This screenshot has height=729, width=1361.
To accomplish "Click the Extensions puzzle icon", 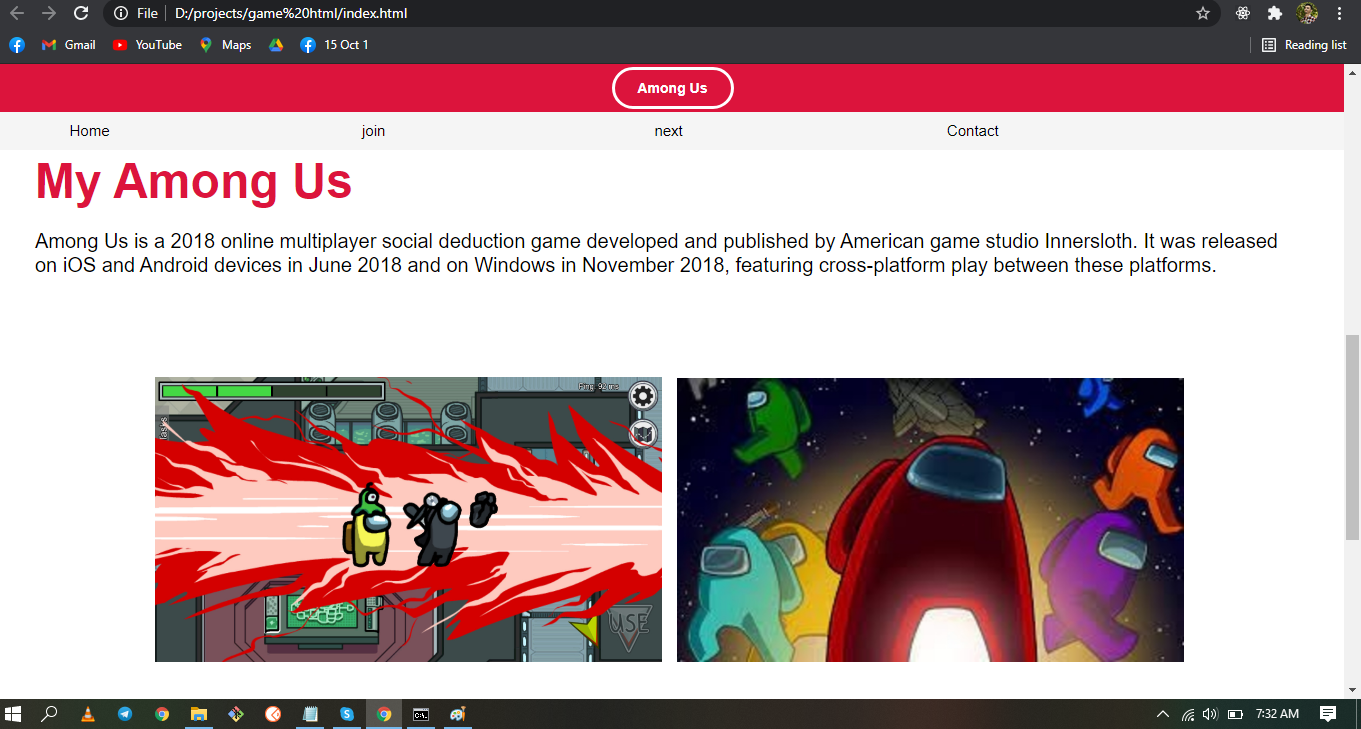I will pos(1274,14).
